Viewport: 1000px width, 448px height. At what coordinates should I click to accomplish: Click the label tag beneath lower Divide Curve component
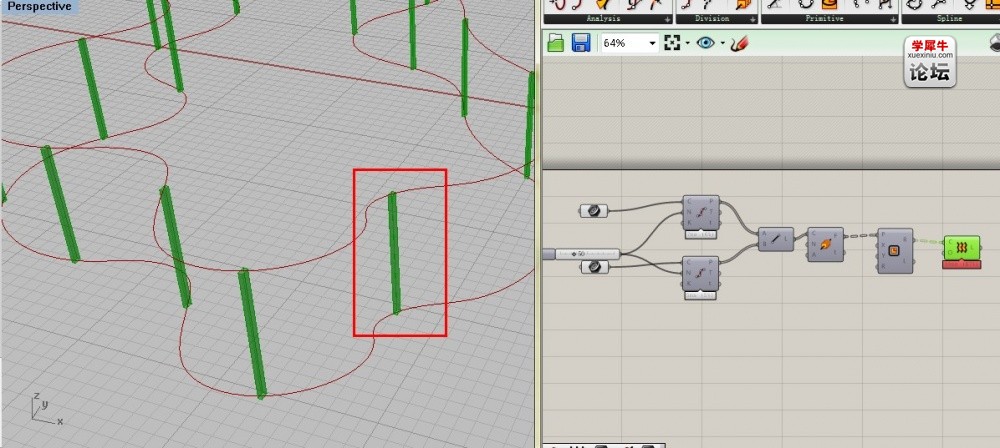click(700, 295)
